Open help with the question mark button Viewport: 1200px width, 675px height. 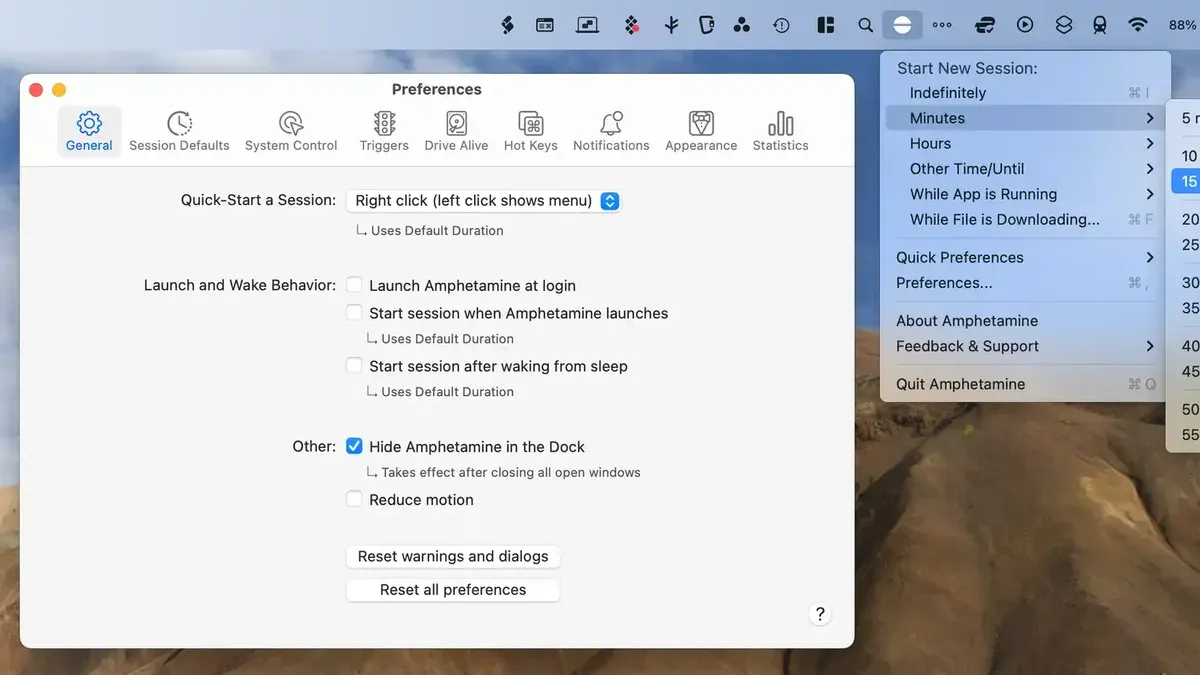[x=820, y=614]
